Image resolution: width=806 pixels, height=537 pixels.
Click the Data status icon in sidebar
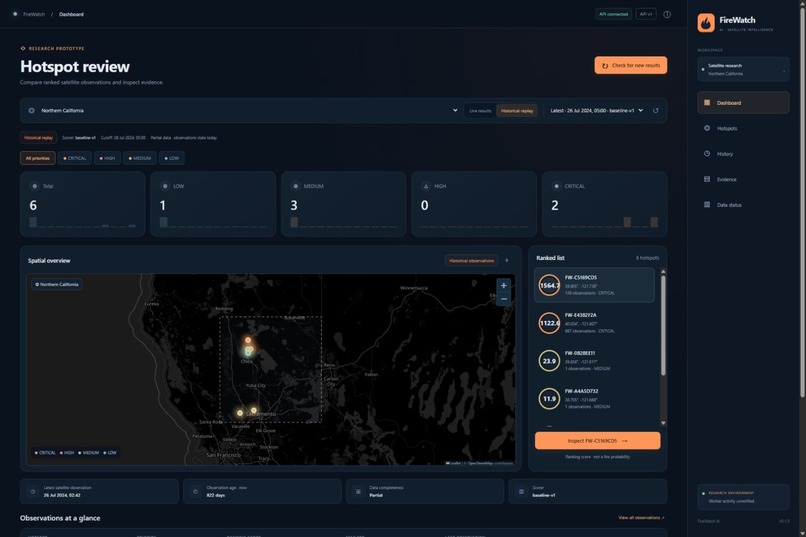point(707,205)
